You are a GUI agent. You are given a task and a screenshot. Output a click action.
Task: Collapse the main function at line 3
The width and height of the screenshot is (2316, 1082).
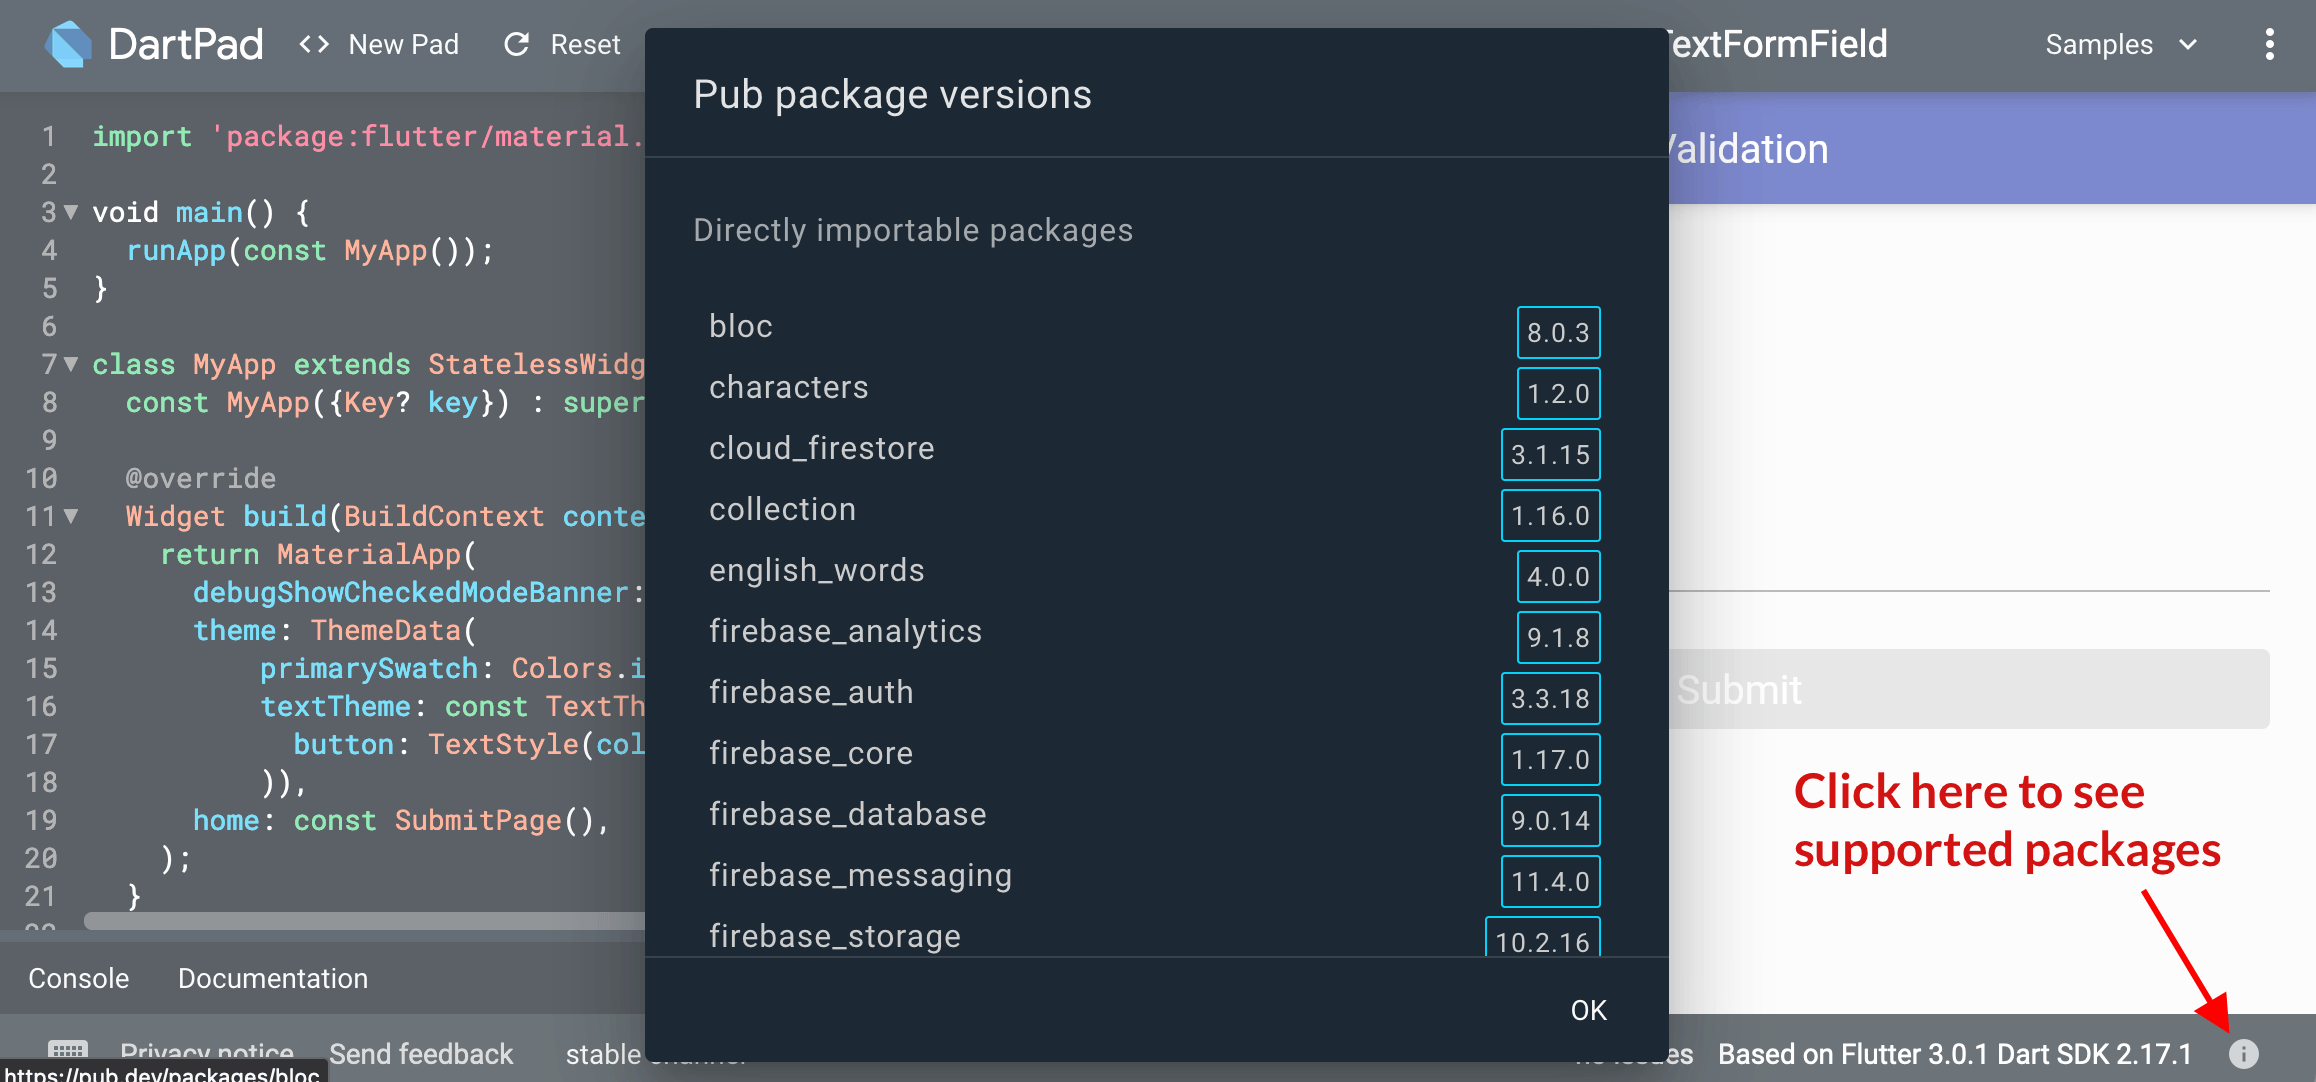(69, 212)
